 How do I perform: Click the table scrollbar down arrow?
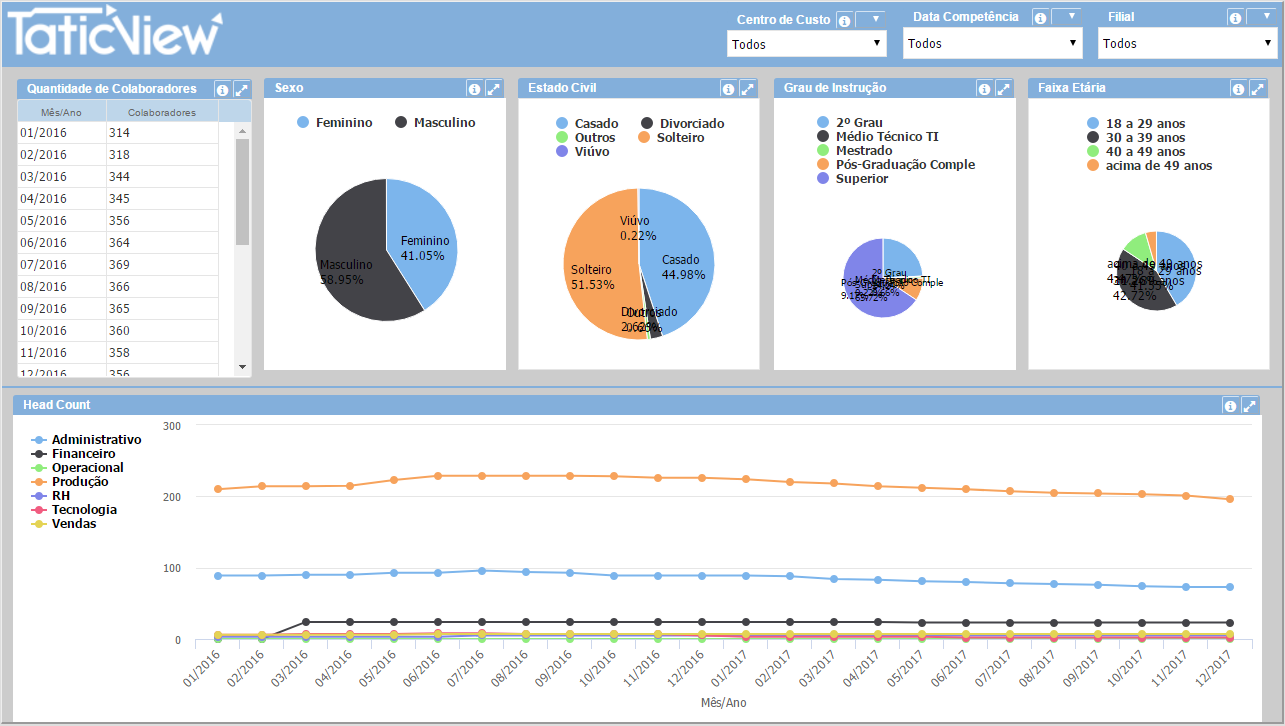[x=242, y=367]
